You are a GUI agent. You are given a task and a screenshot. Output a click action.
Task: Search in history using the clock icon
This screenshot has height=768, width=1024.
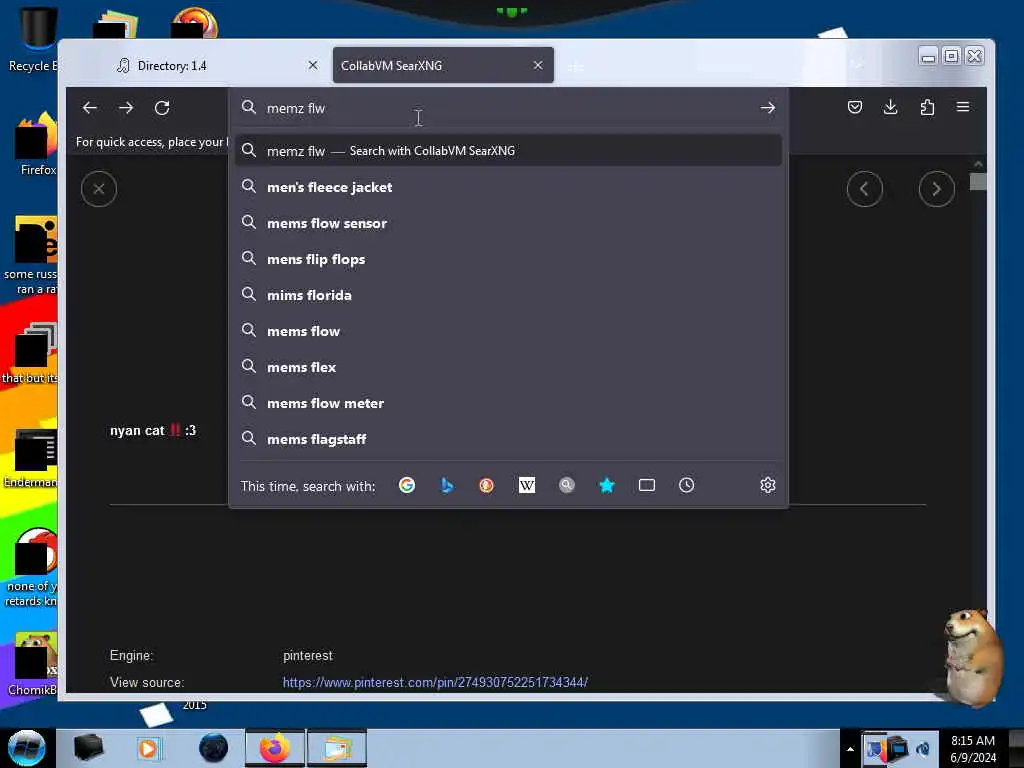tap(686, 485)
